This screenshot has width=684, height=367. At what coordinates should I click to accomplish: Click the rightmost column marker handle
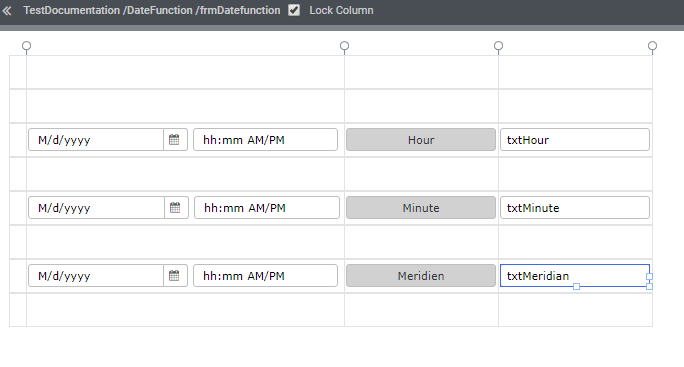click(653, 46)
